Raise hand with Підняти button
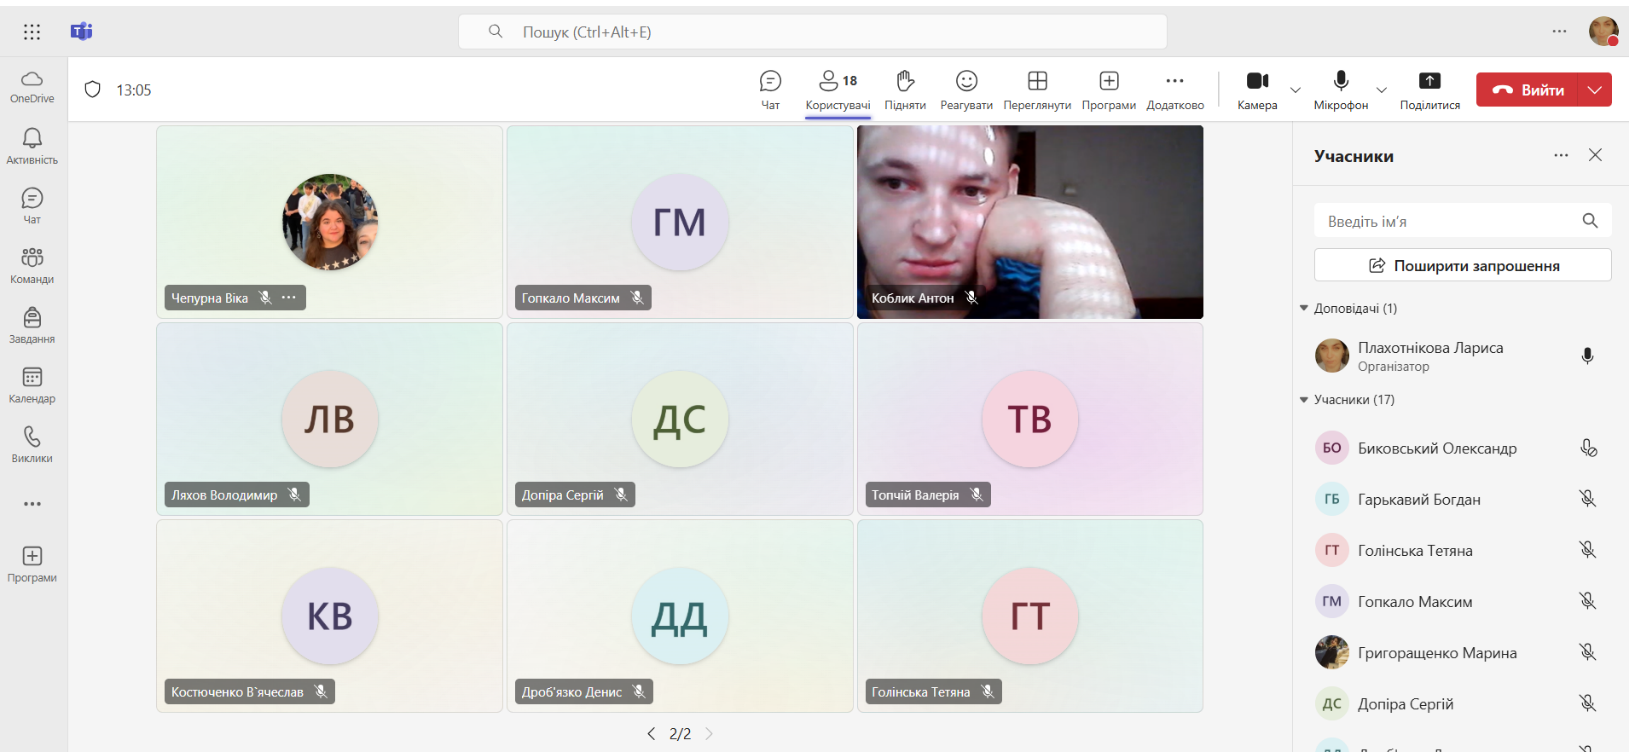This screenshot has width=1629, height=752. (905, 89)
